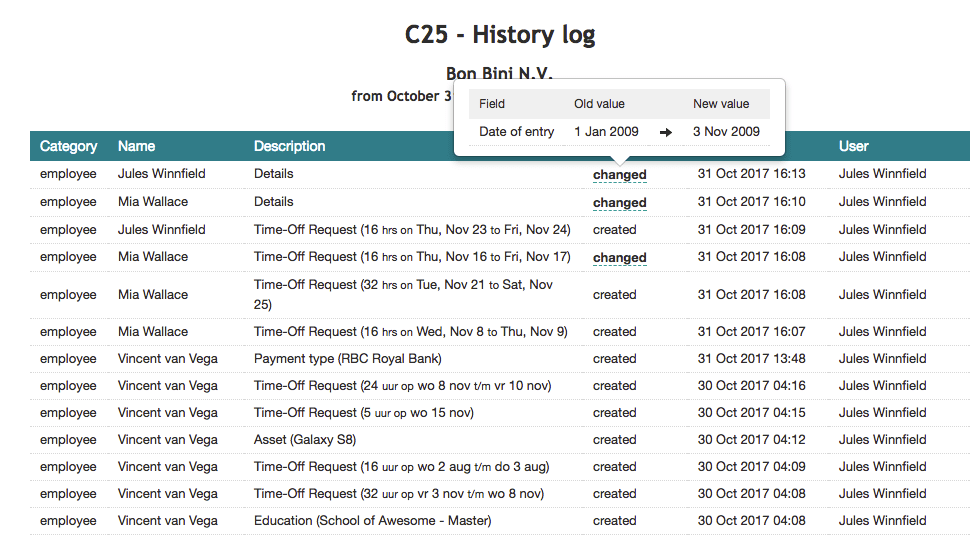Sort by the Description column header
This screenshot has height=540, width=976.
[289, 146]
